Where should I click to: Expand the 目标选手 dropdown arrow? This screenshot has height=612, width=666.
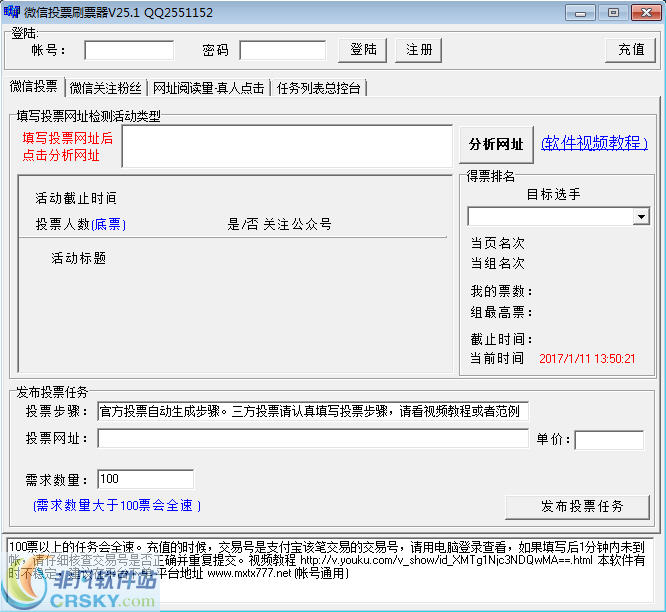641,217
